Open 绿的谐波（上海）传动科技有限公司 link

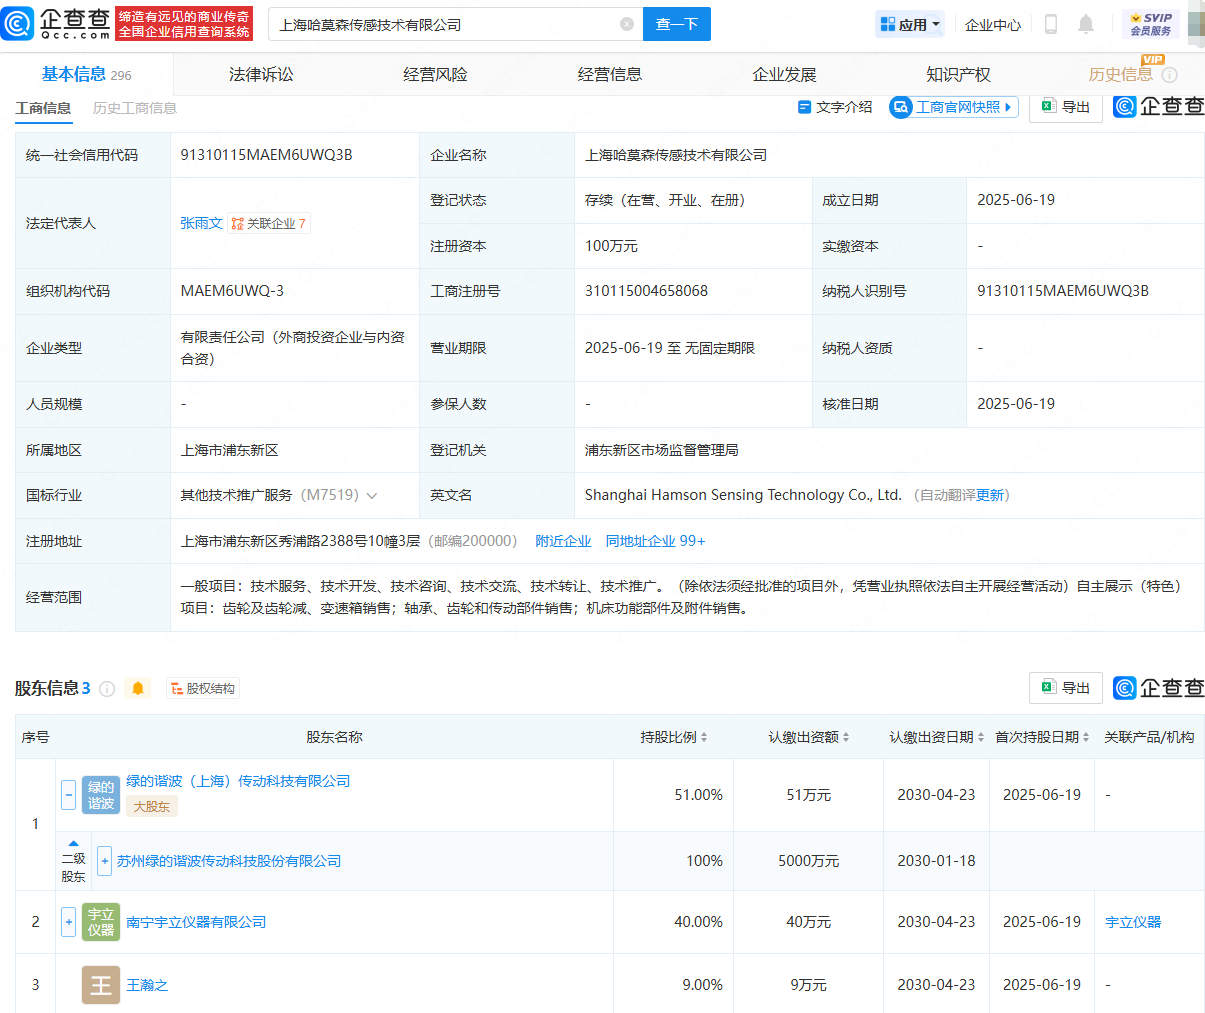[x=238, y=781]
